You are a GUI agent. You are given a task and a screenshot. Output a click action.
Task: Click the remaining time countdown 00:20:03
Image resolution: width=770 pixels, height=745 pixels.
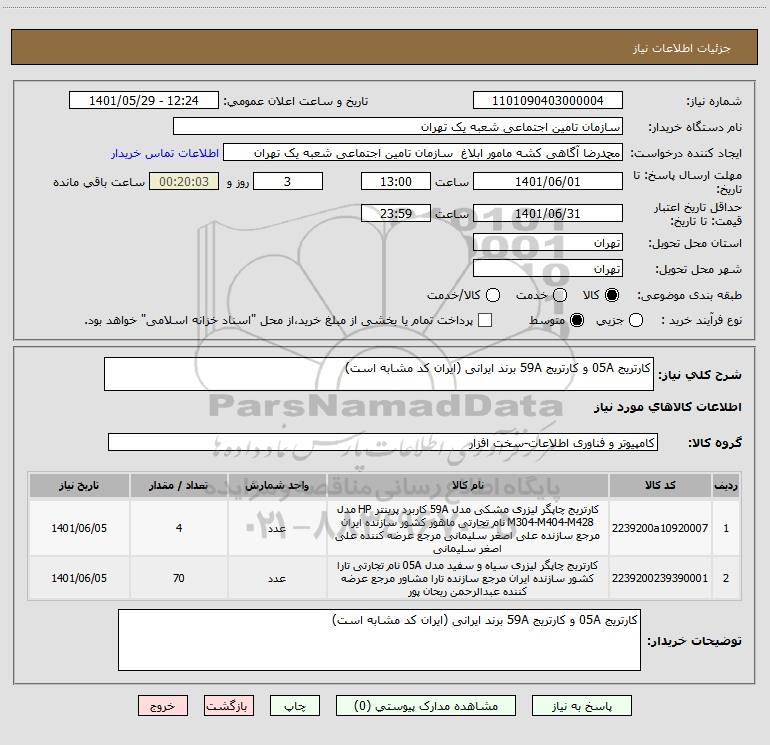coord(184,181)
